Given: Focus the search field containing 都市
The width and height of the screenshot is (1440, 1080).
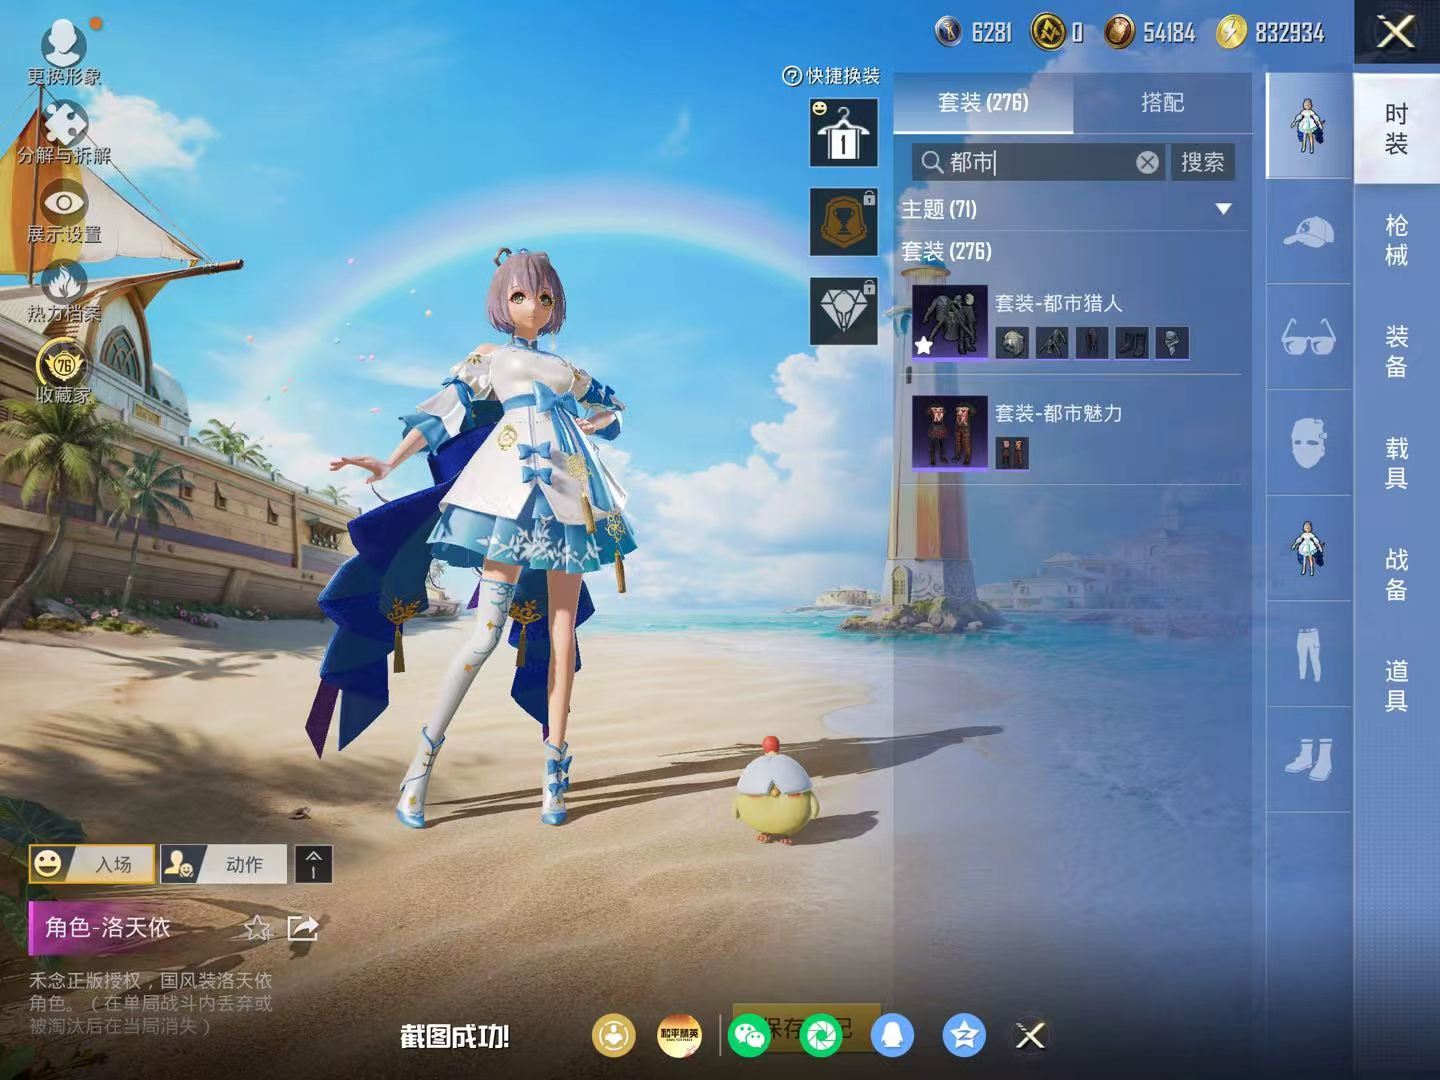Looking at the screenshot, I should click(1037, 163).
